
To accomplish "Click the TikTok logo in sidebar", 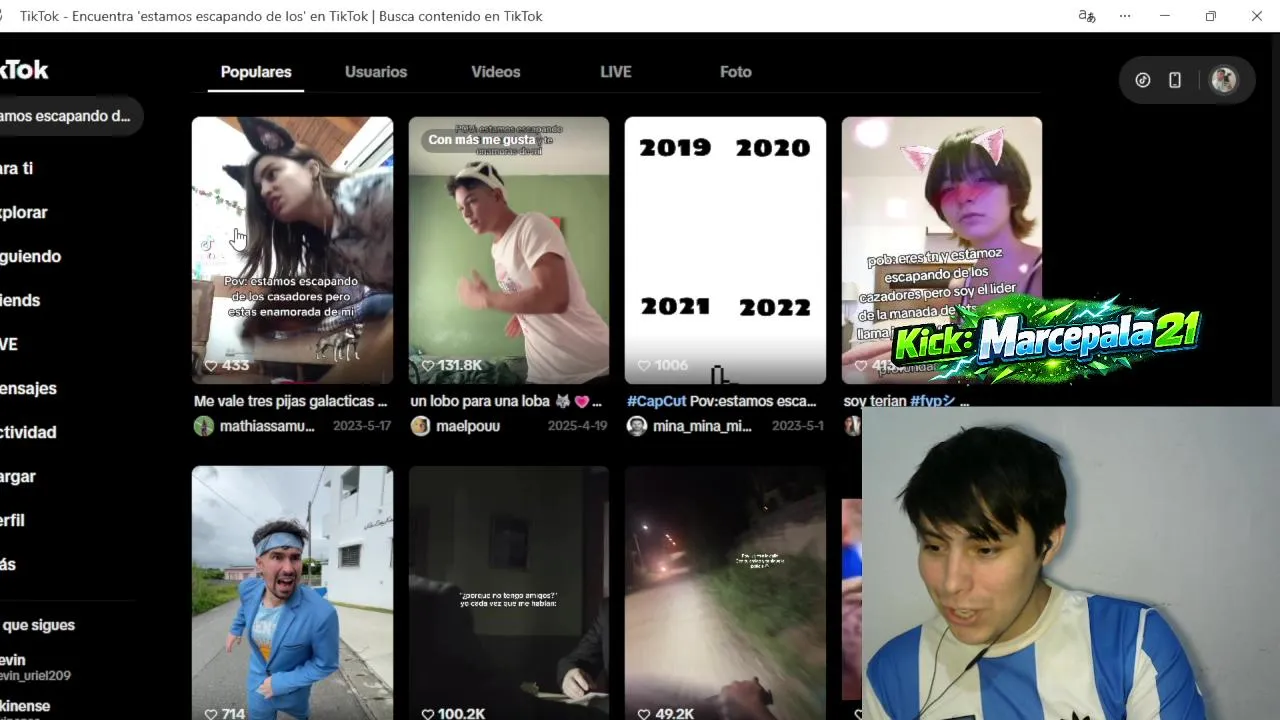I will click(x=24, y=70).
